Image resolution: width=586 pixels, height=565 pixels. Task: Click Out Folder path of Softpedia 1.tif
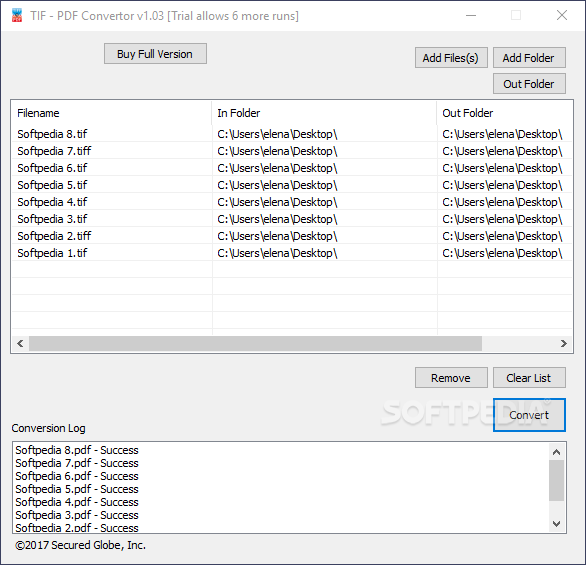point(502,253)
